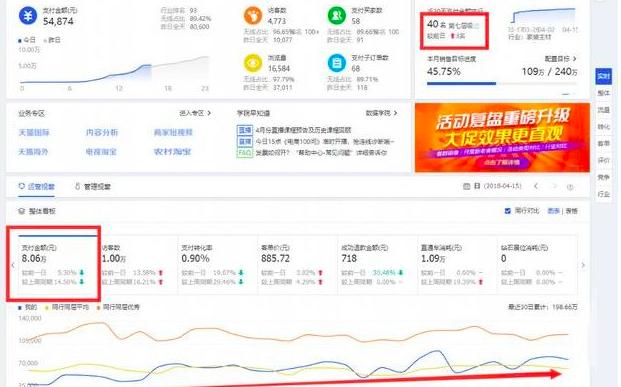Click the blue paid sub-orders icon

[x=337, y=63]
